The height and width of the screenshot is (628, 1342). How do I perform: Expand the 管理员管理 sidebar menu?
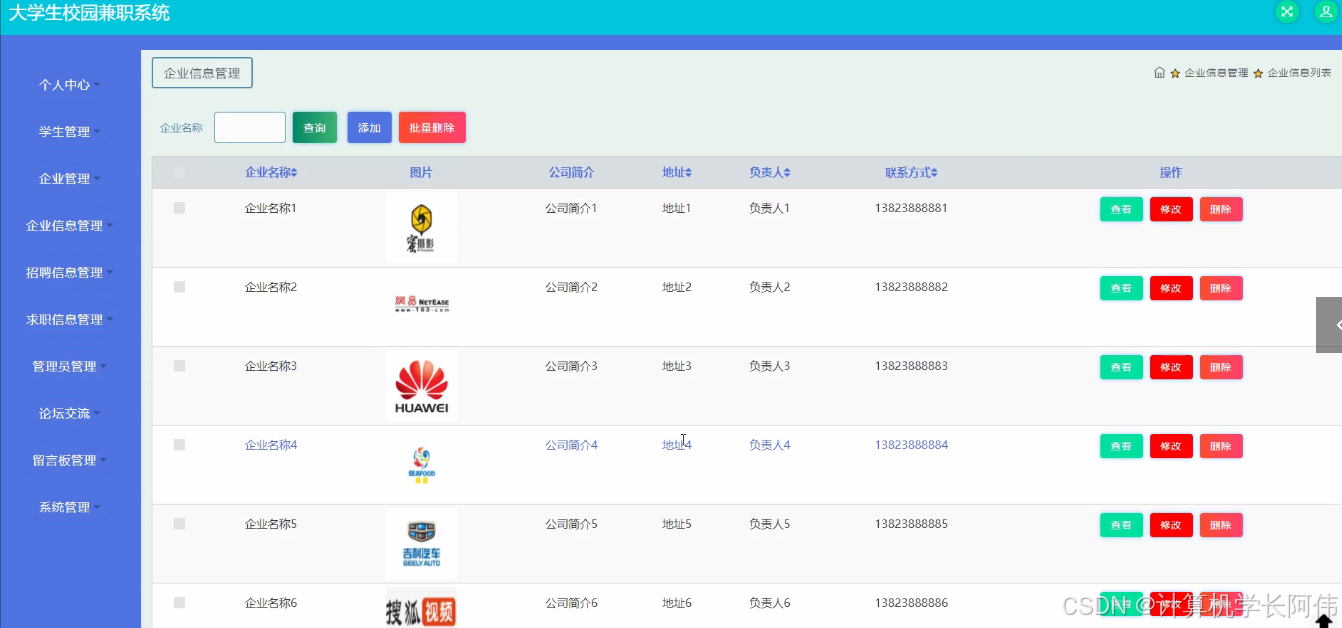pos(70,367)
